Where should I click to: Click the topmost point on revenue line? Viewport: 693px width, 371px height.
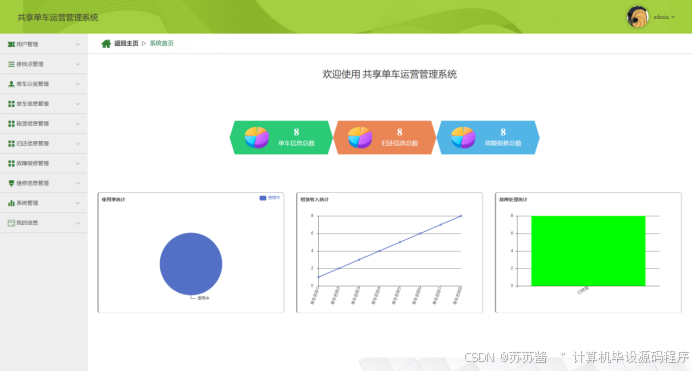click(461, 216)
